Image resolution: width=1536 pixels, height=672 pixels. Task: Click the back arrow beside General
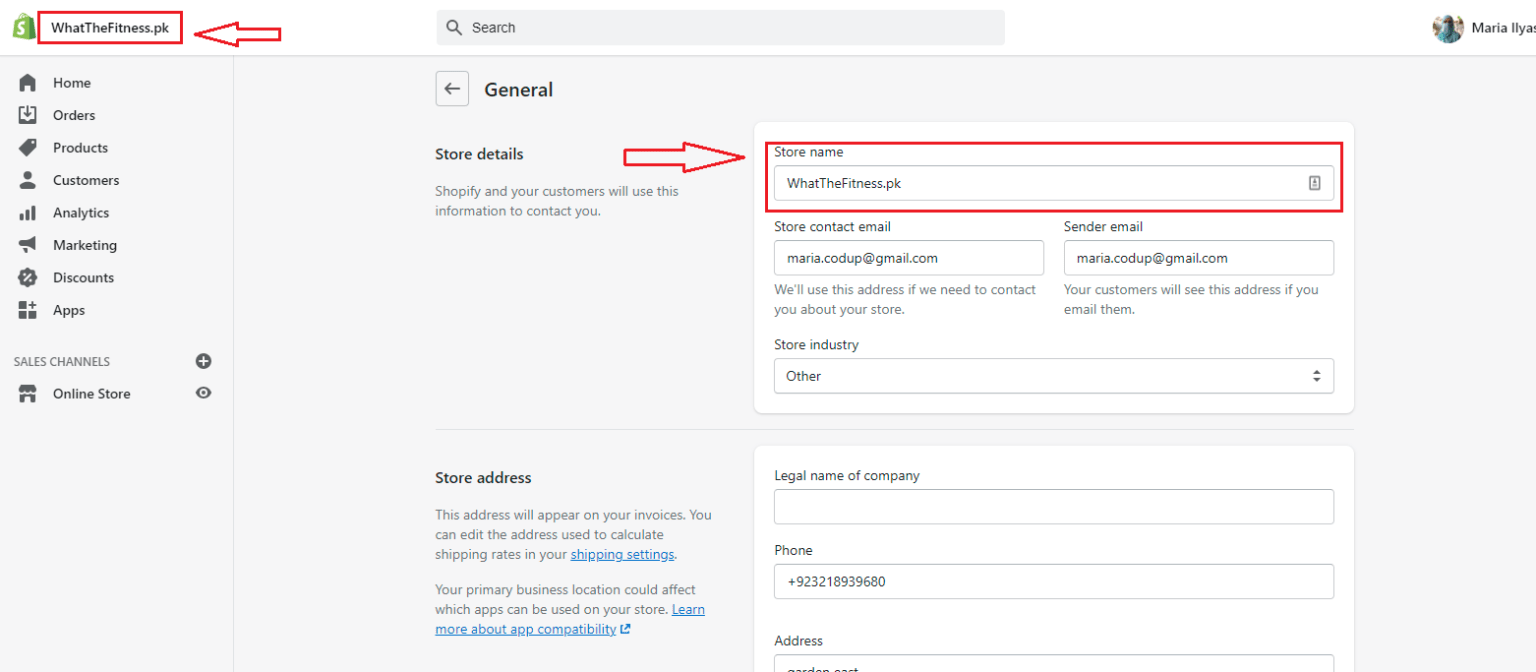pos(452,89)
